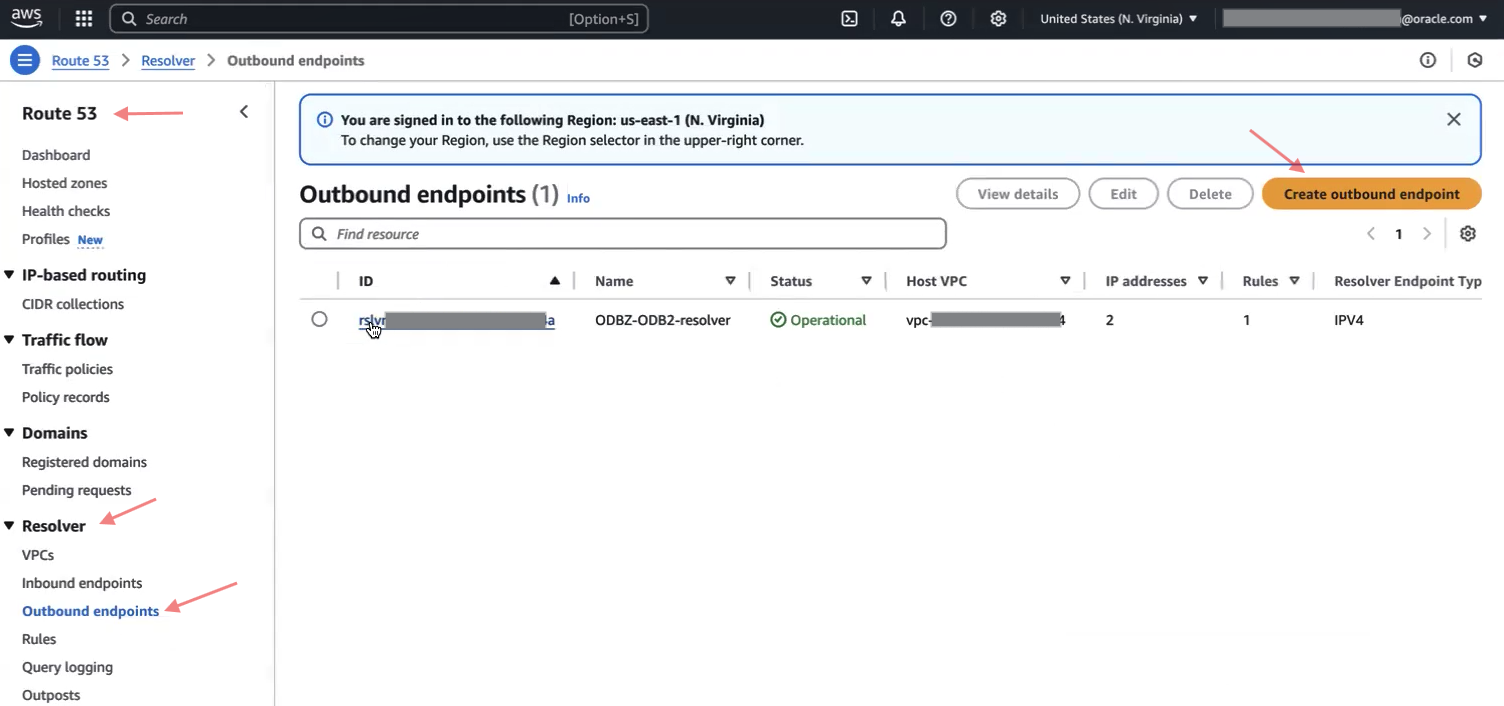The image size is (1504, 706).
Task: Open Pending requests
Action: click(77, 490)
